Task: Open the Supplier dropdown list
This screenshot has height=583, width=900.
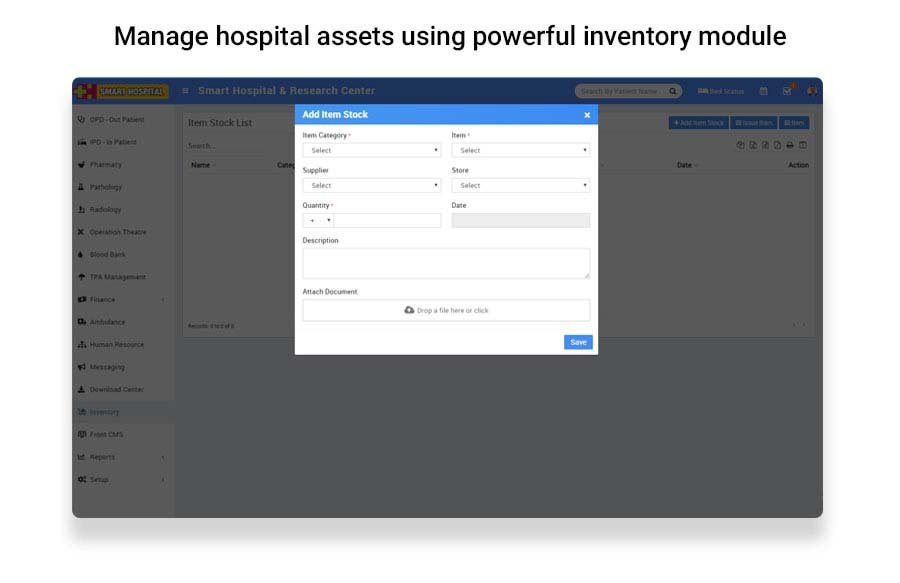Action: [371, 185]
